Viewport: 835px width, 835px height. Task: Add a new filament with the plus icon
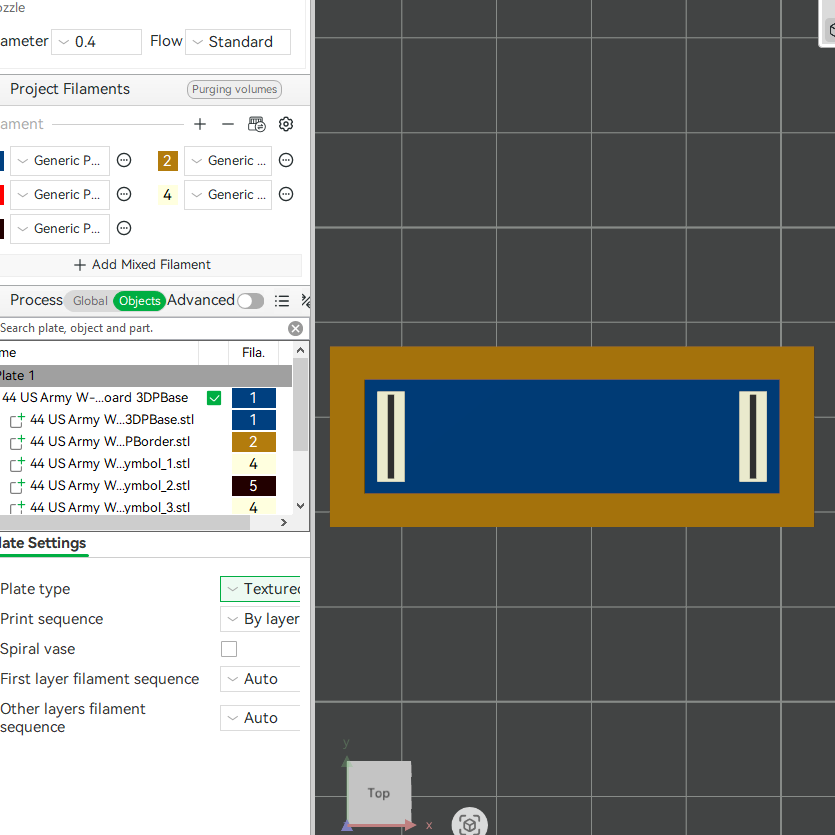click(200, 124)
